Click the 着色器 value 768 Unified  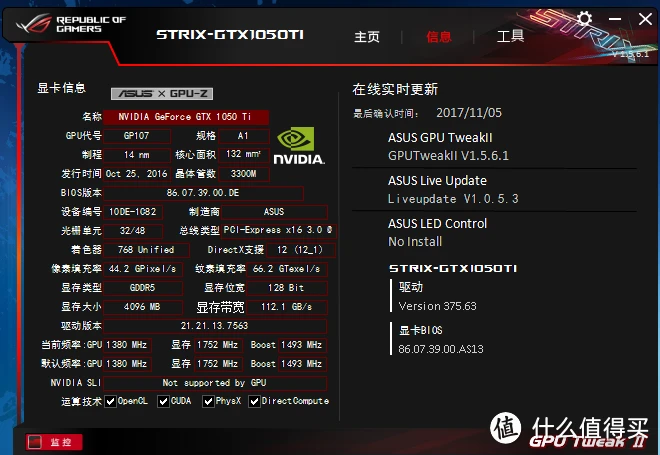click(146, 250)
